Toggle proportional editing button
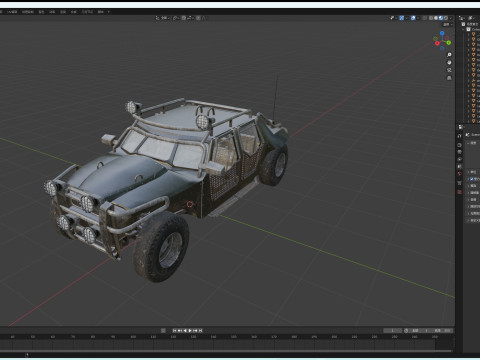The height and width of the screenshot is (360, 480). pyautogui.click(x=198, y=18)
